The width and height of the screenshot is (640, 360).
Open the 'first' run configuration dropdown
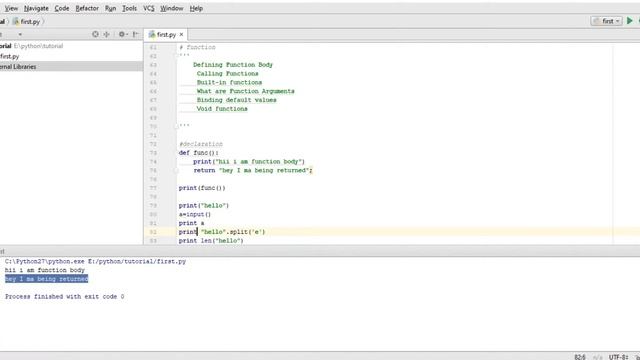click(606, 21)
